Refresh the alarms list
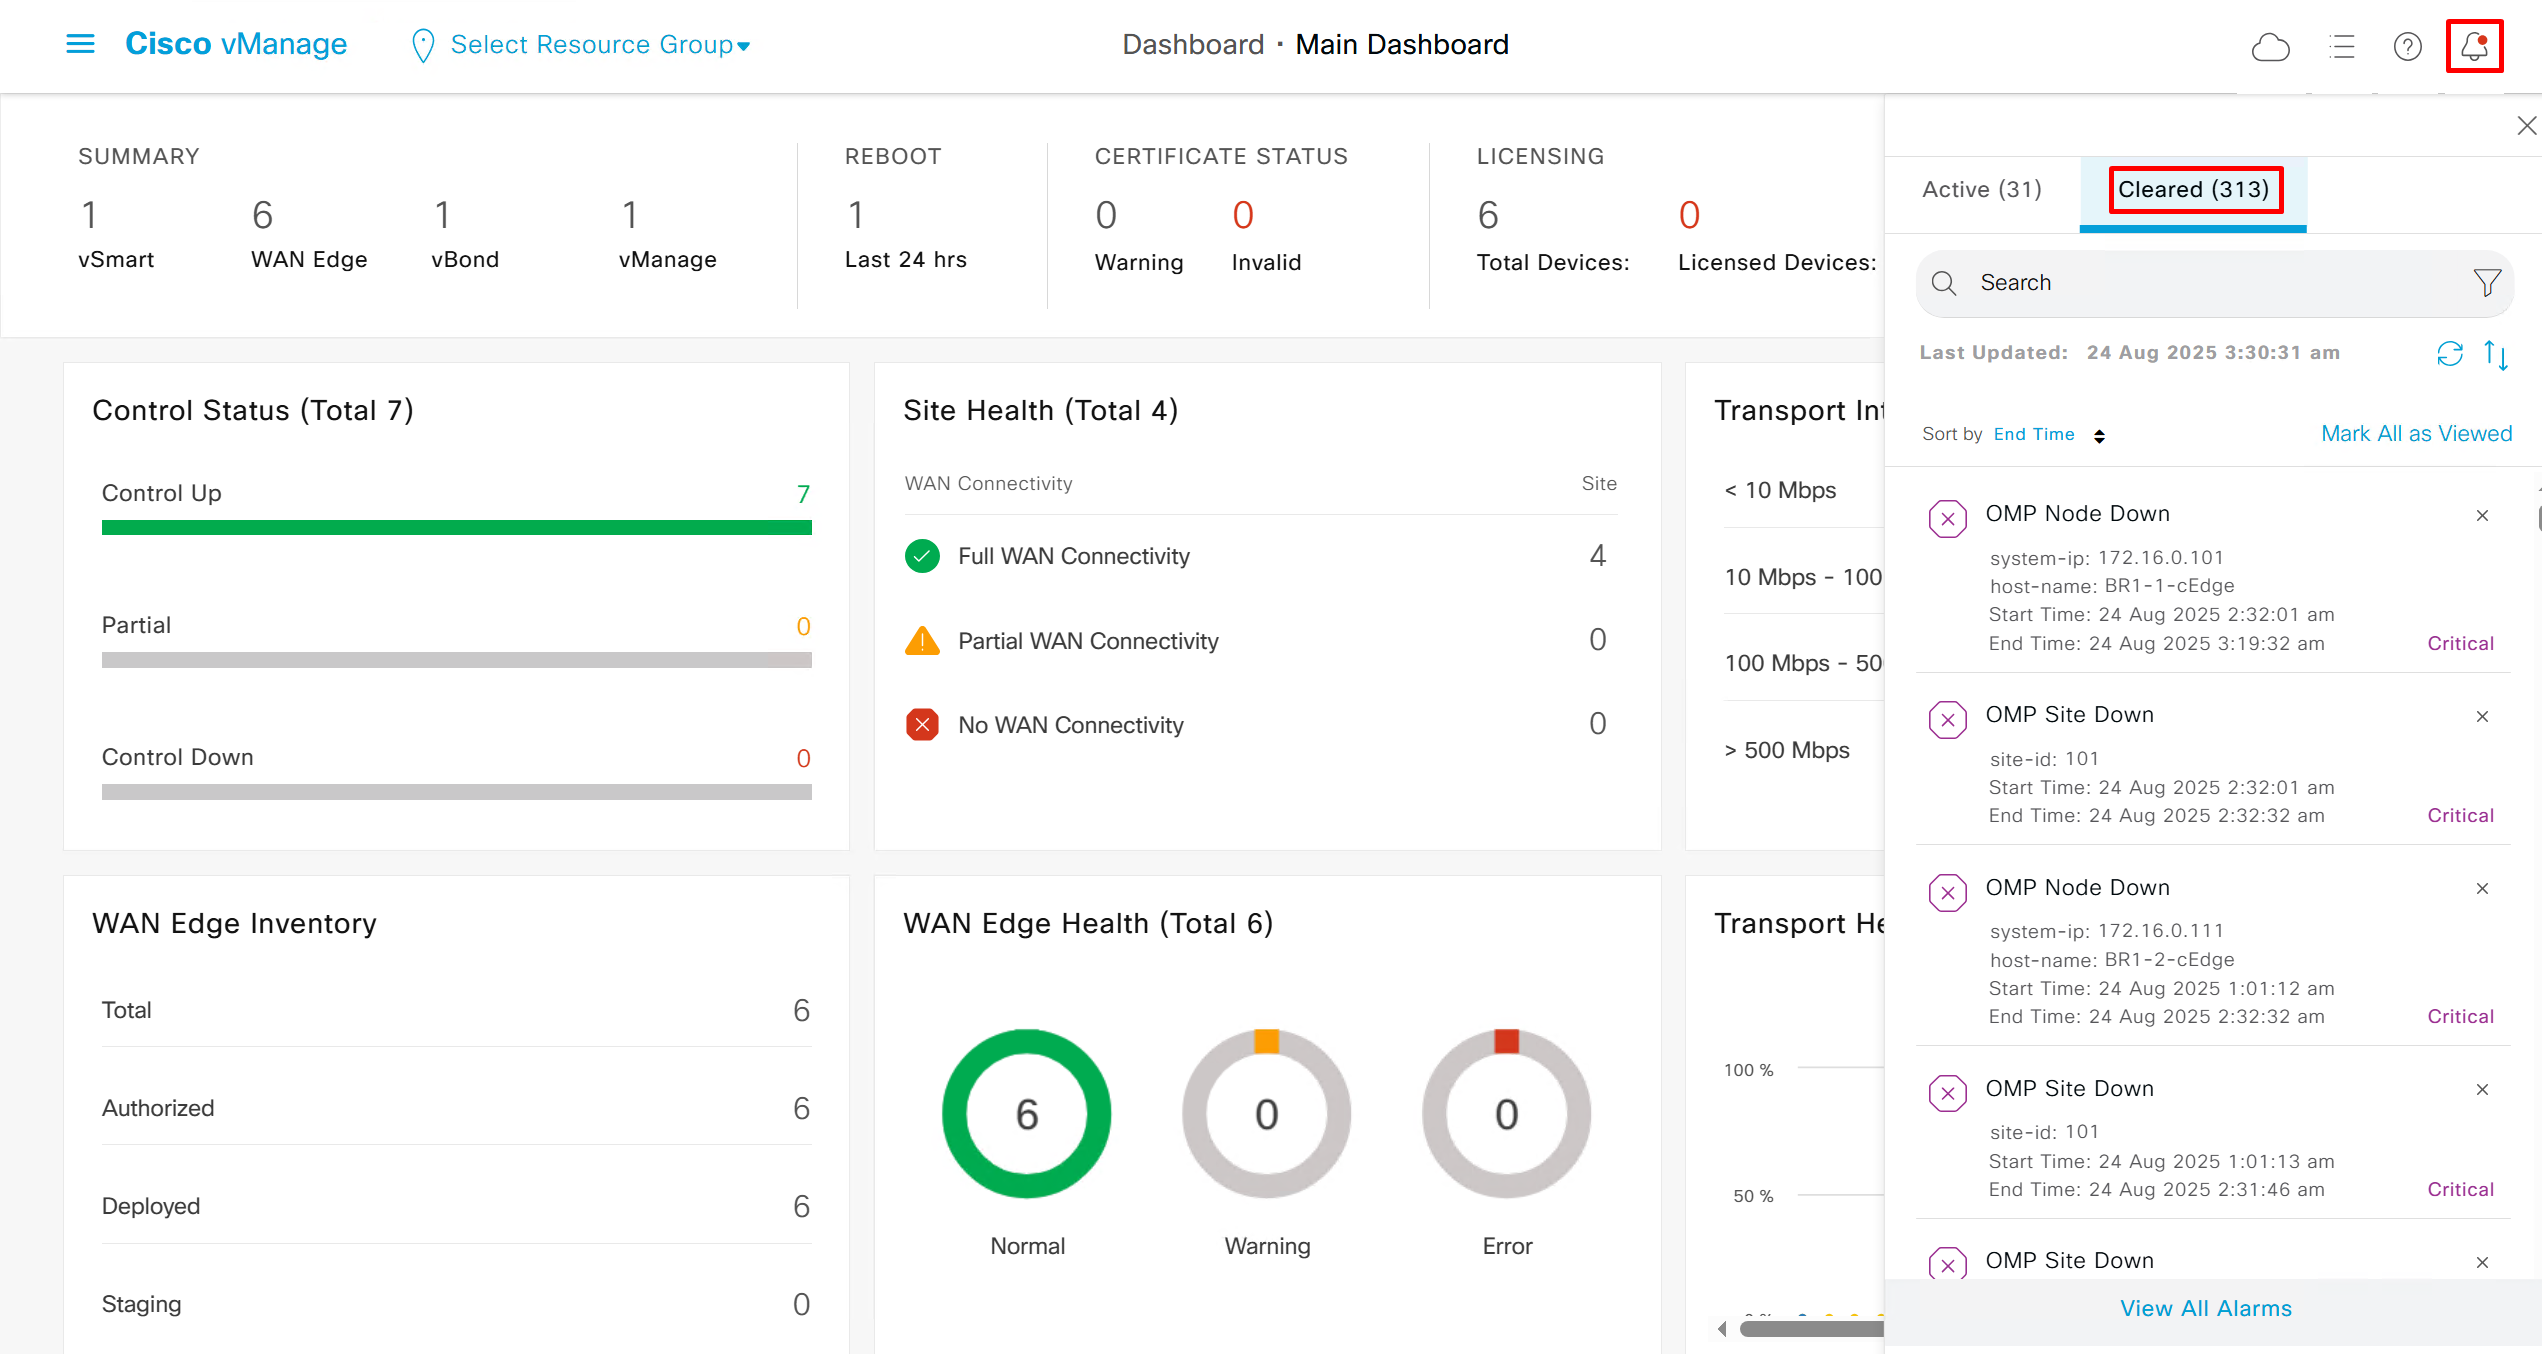Image resolution: width=2542 pixels, height=1354 pixels. tap(2449, 353)
